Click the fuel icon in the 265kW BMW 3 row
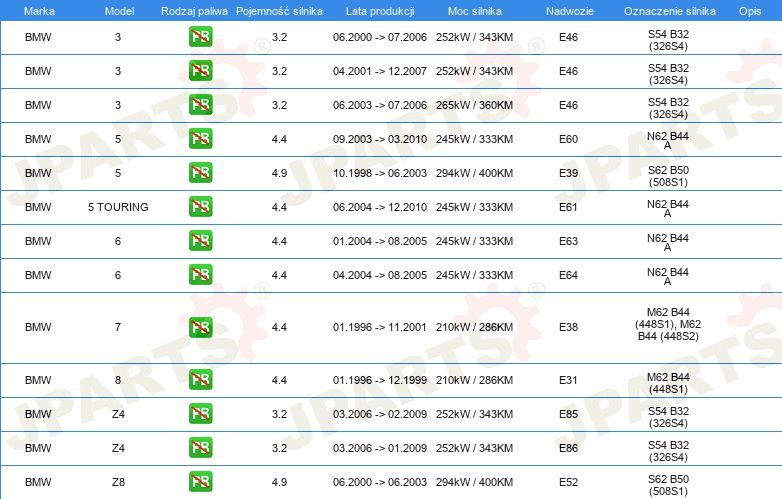This screenshot has width=782, height=499. click(x=200, y=105)
